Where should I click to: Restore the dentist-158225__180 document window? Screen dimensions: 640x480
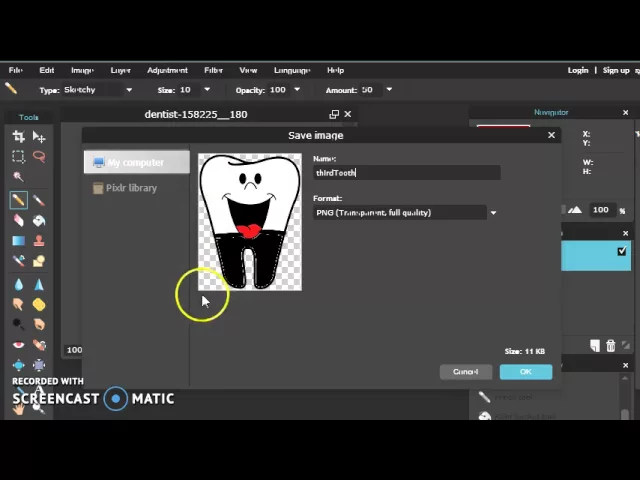click(x=334, y=114)
